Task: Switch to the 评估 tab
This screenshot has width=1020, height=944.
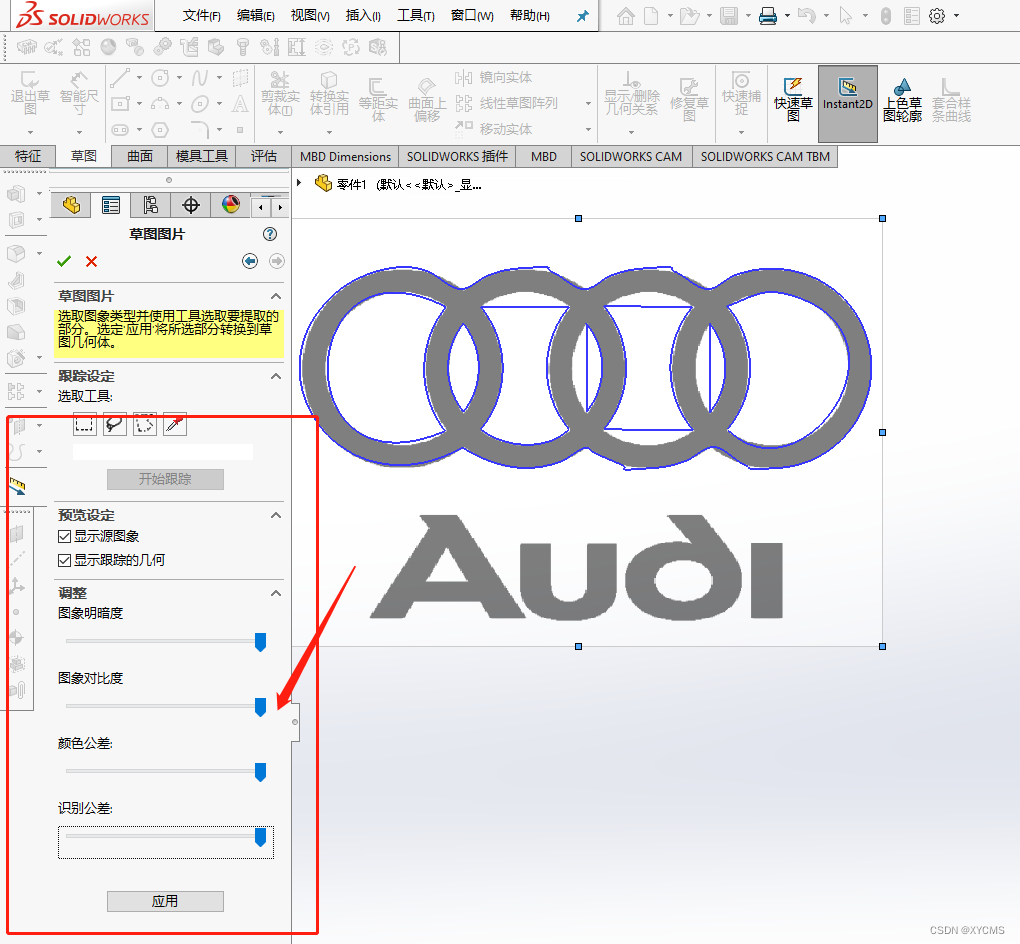Action: (x=263, y=156)
